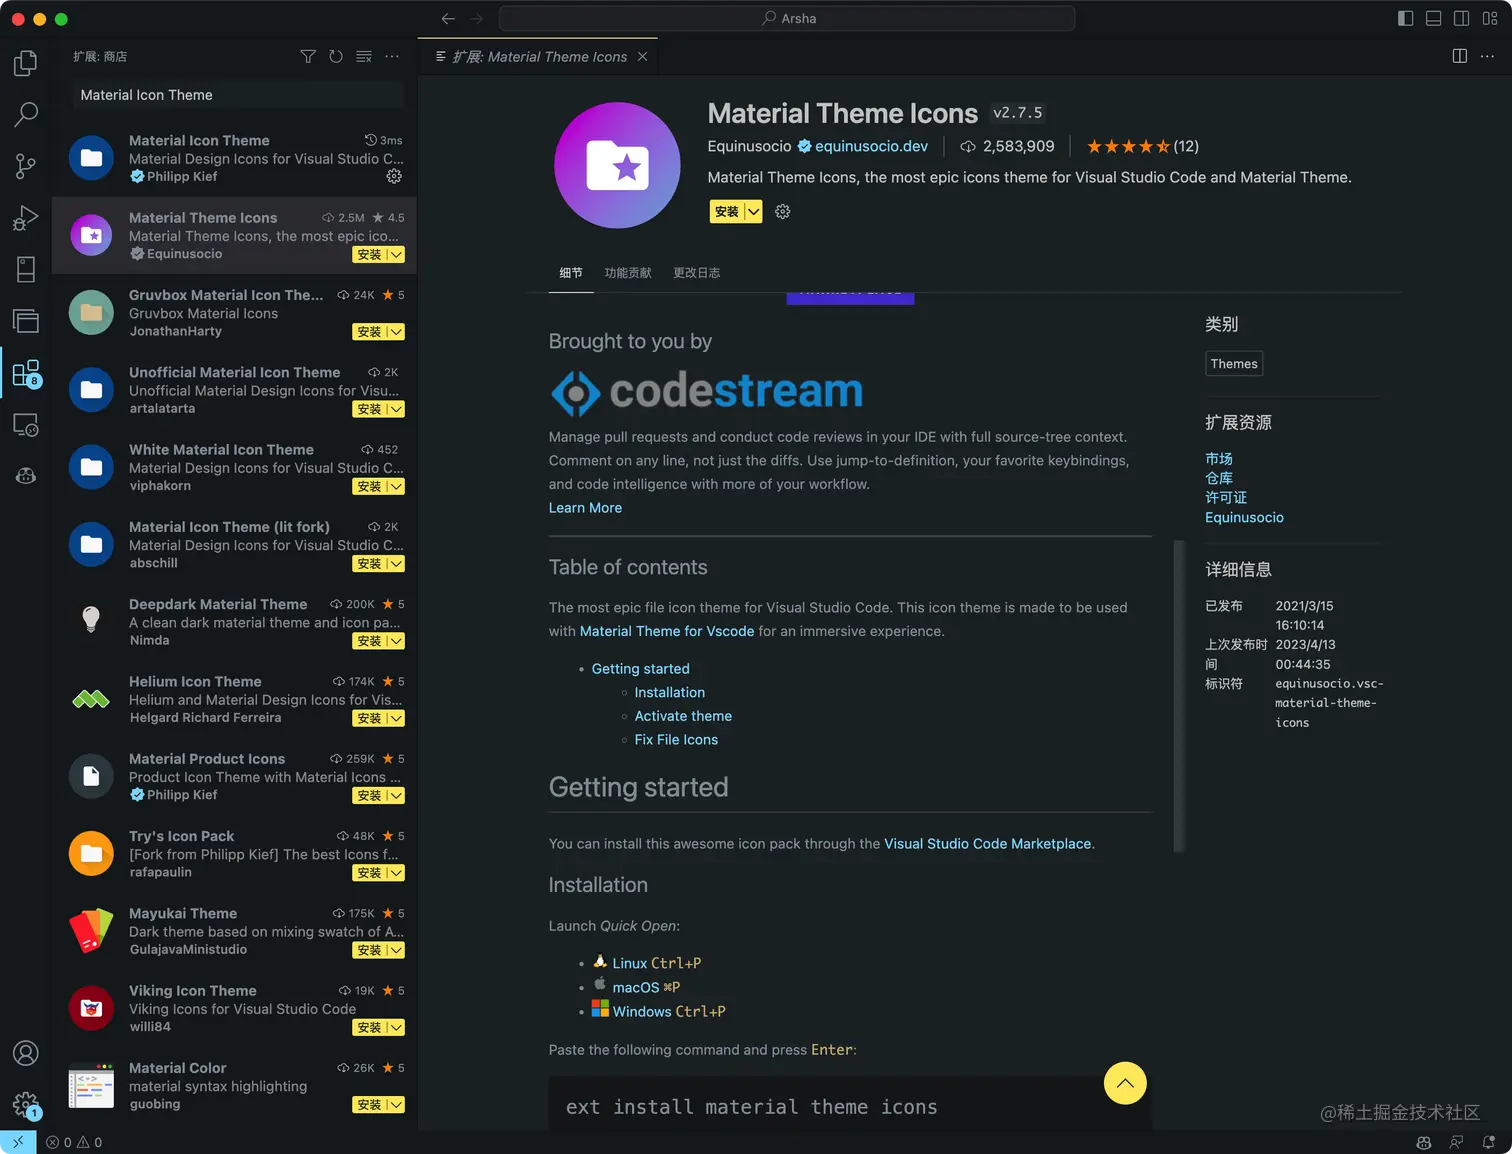Open install dropdown arrow in extension detail
Viewport: 1512px width, 1154px height.
(753, 212)
